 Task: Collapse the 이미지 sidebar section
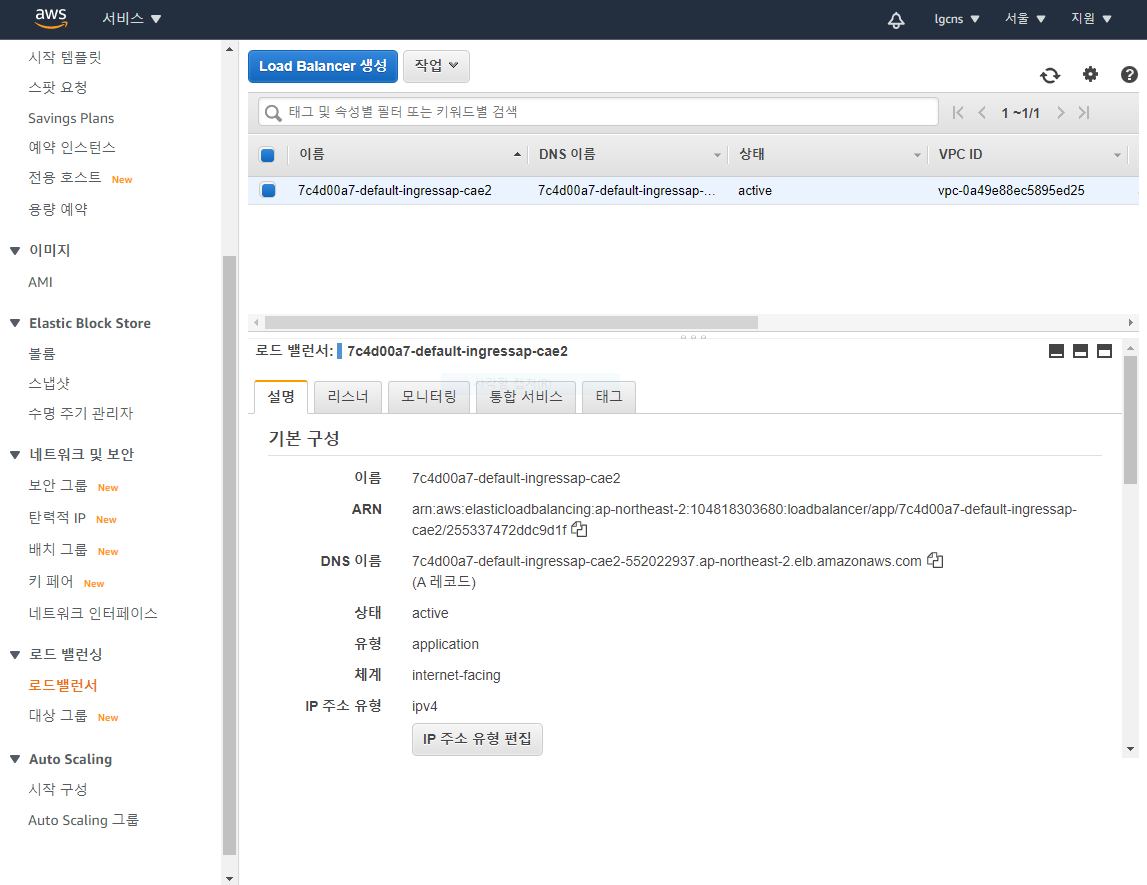point(15,251)
